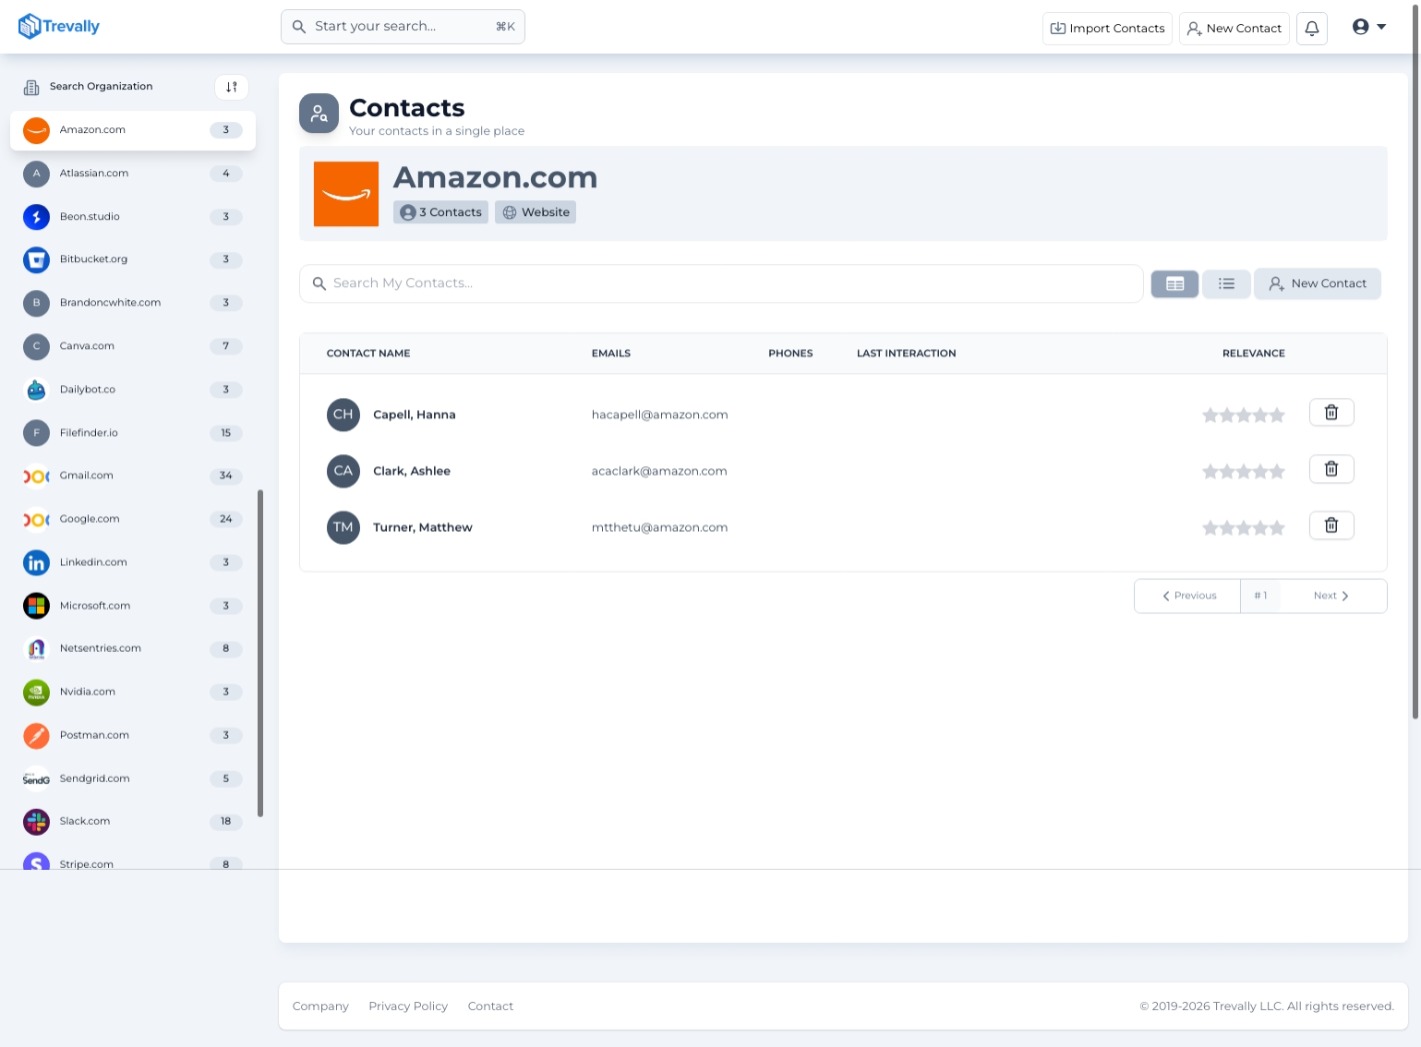Delete contact Turner, Matthew

tap(1331, 526)
